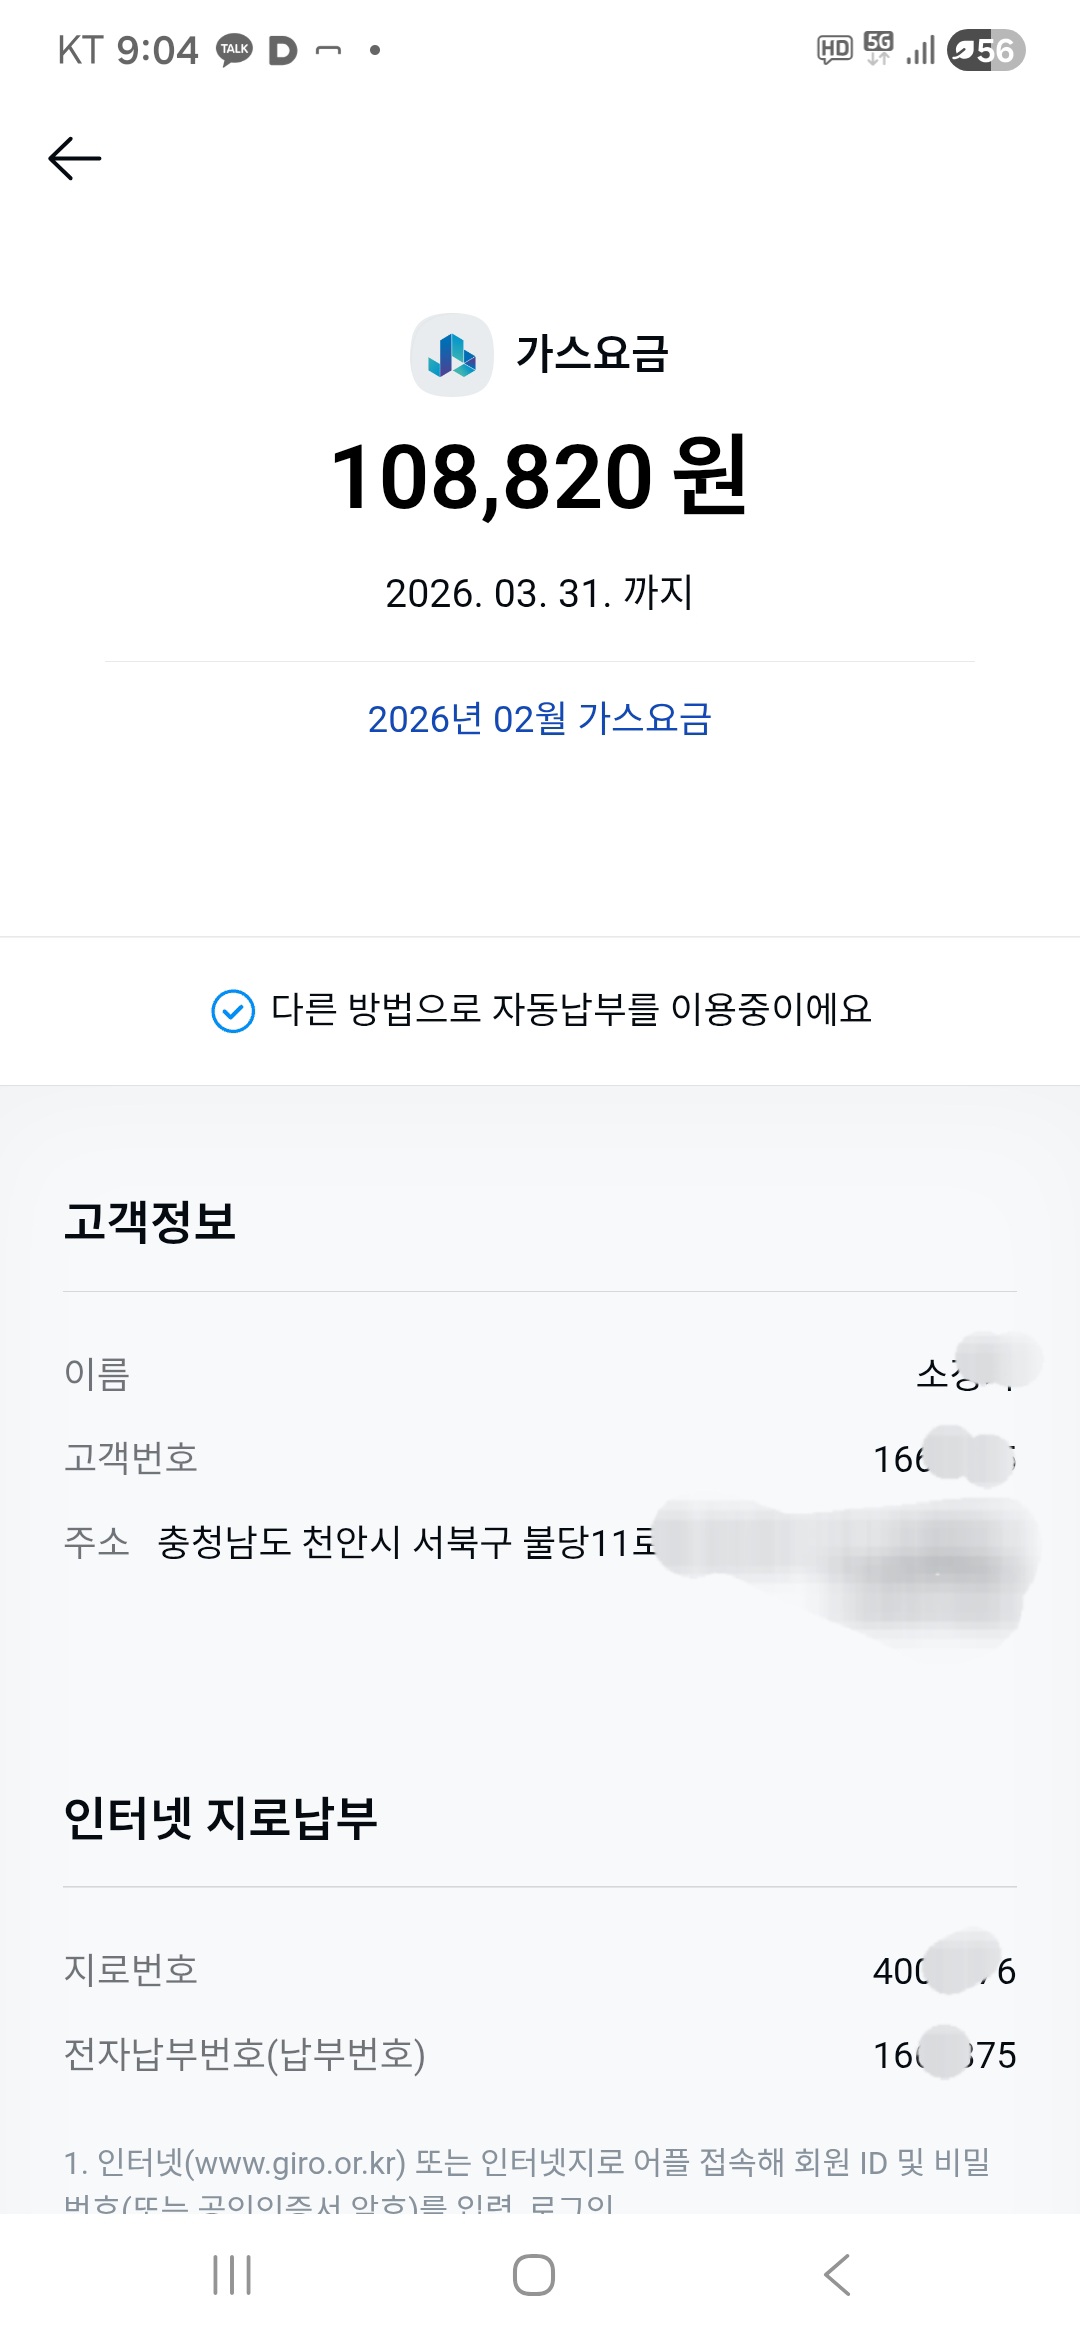Tap the 인터넷 지로납부 section heading
The width and height of the screenshot is (1080, 2340).
tap(221, 1818)
